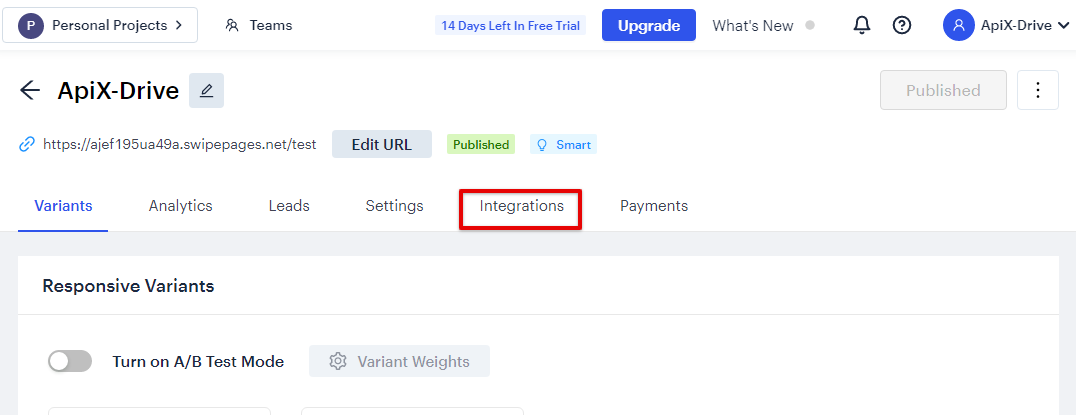1076x415 pixels.
Task: Select the Payments tab
Action: pos(654,206)
